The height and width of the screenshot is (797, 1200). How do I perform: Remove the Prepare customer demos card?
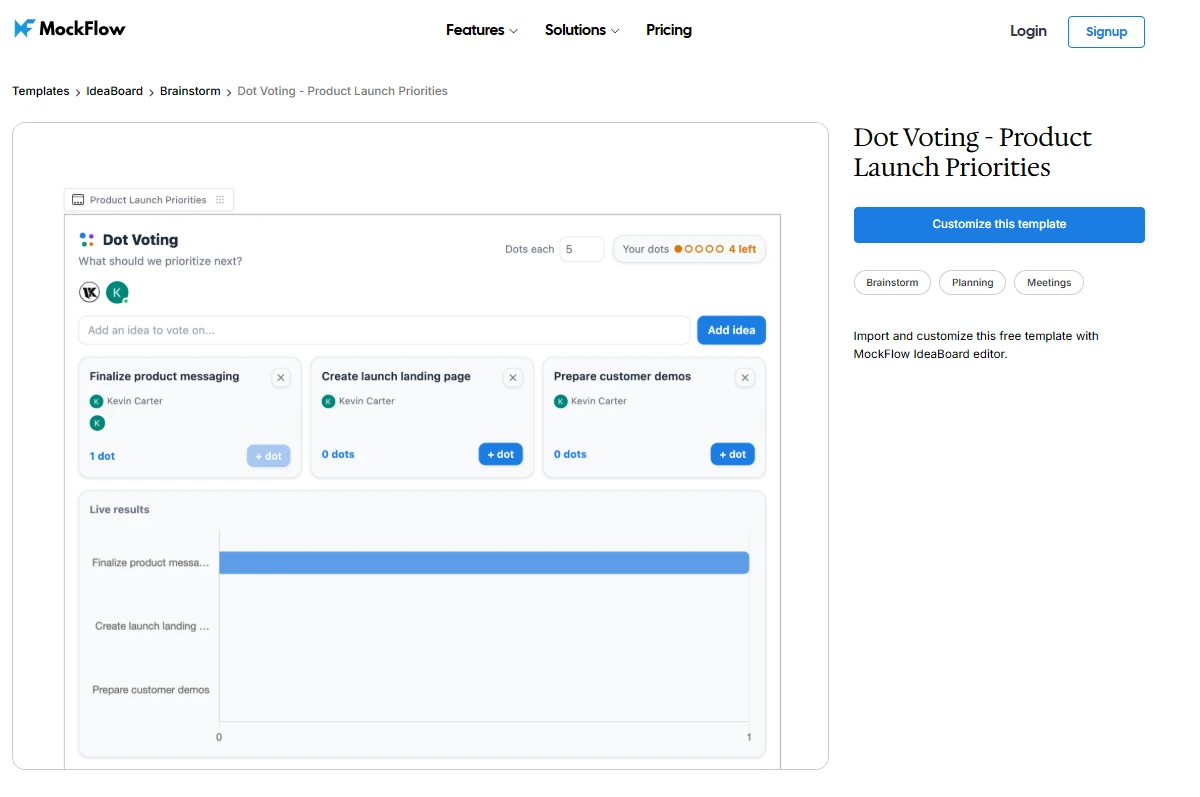tap(745, 377)
